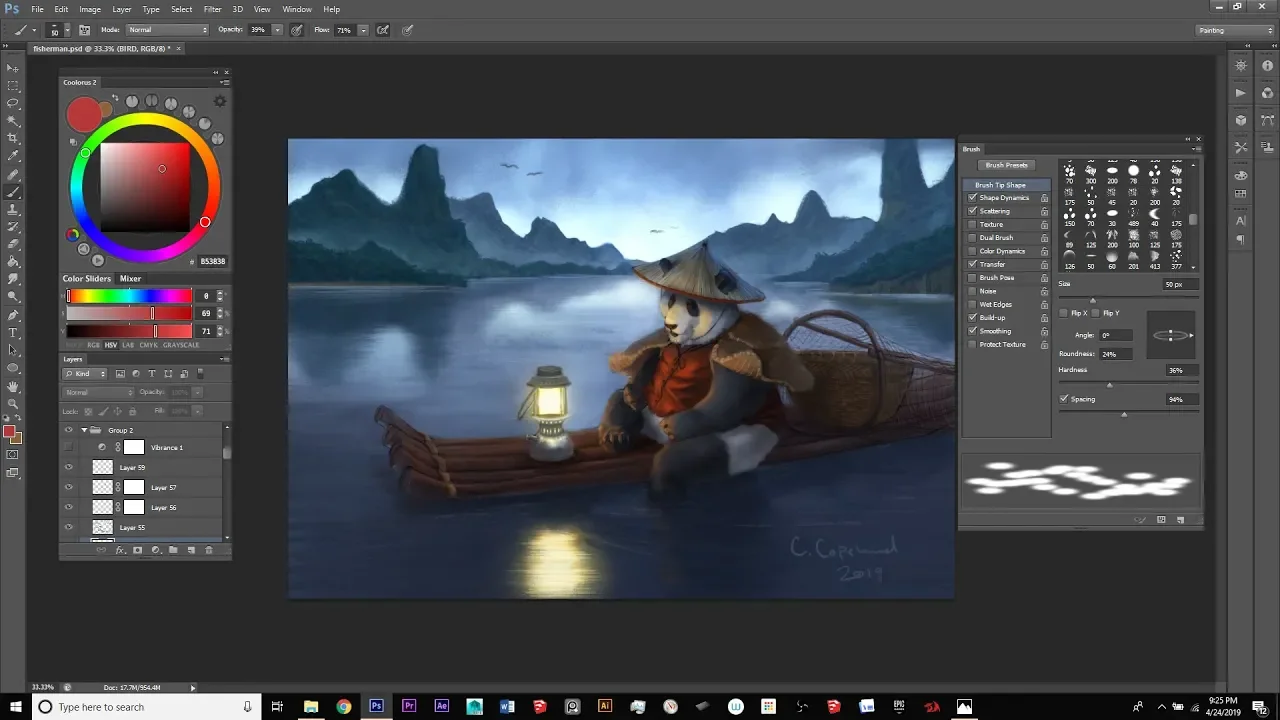Select Brush Tip Shape section

pos(1006,185)
